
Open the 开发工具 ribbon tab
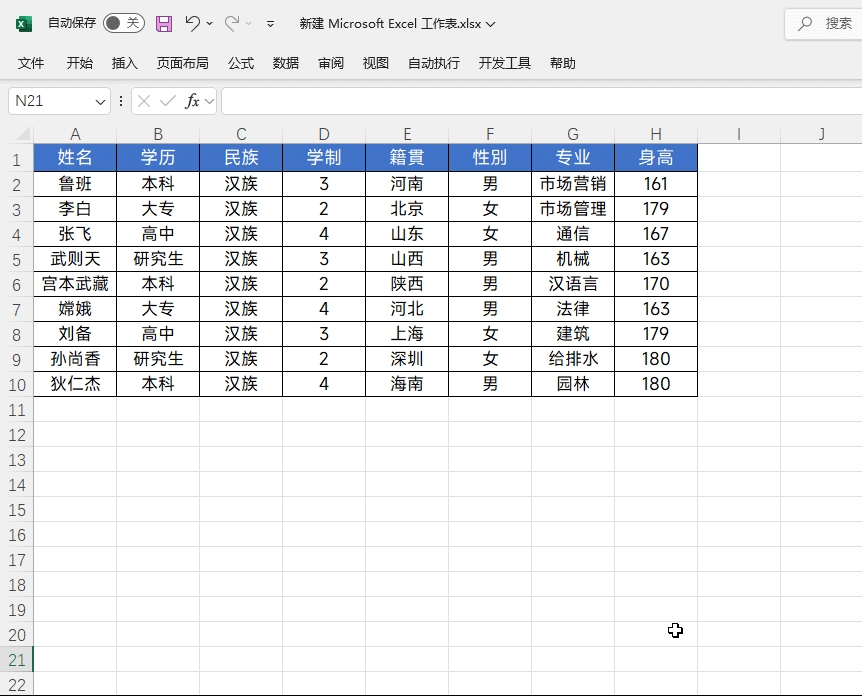coord(505,63)
